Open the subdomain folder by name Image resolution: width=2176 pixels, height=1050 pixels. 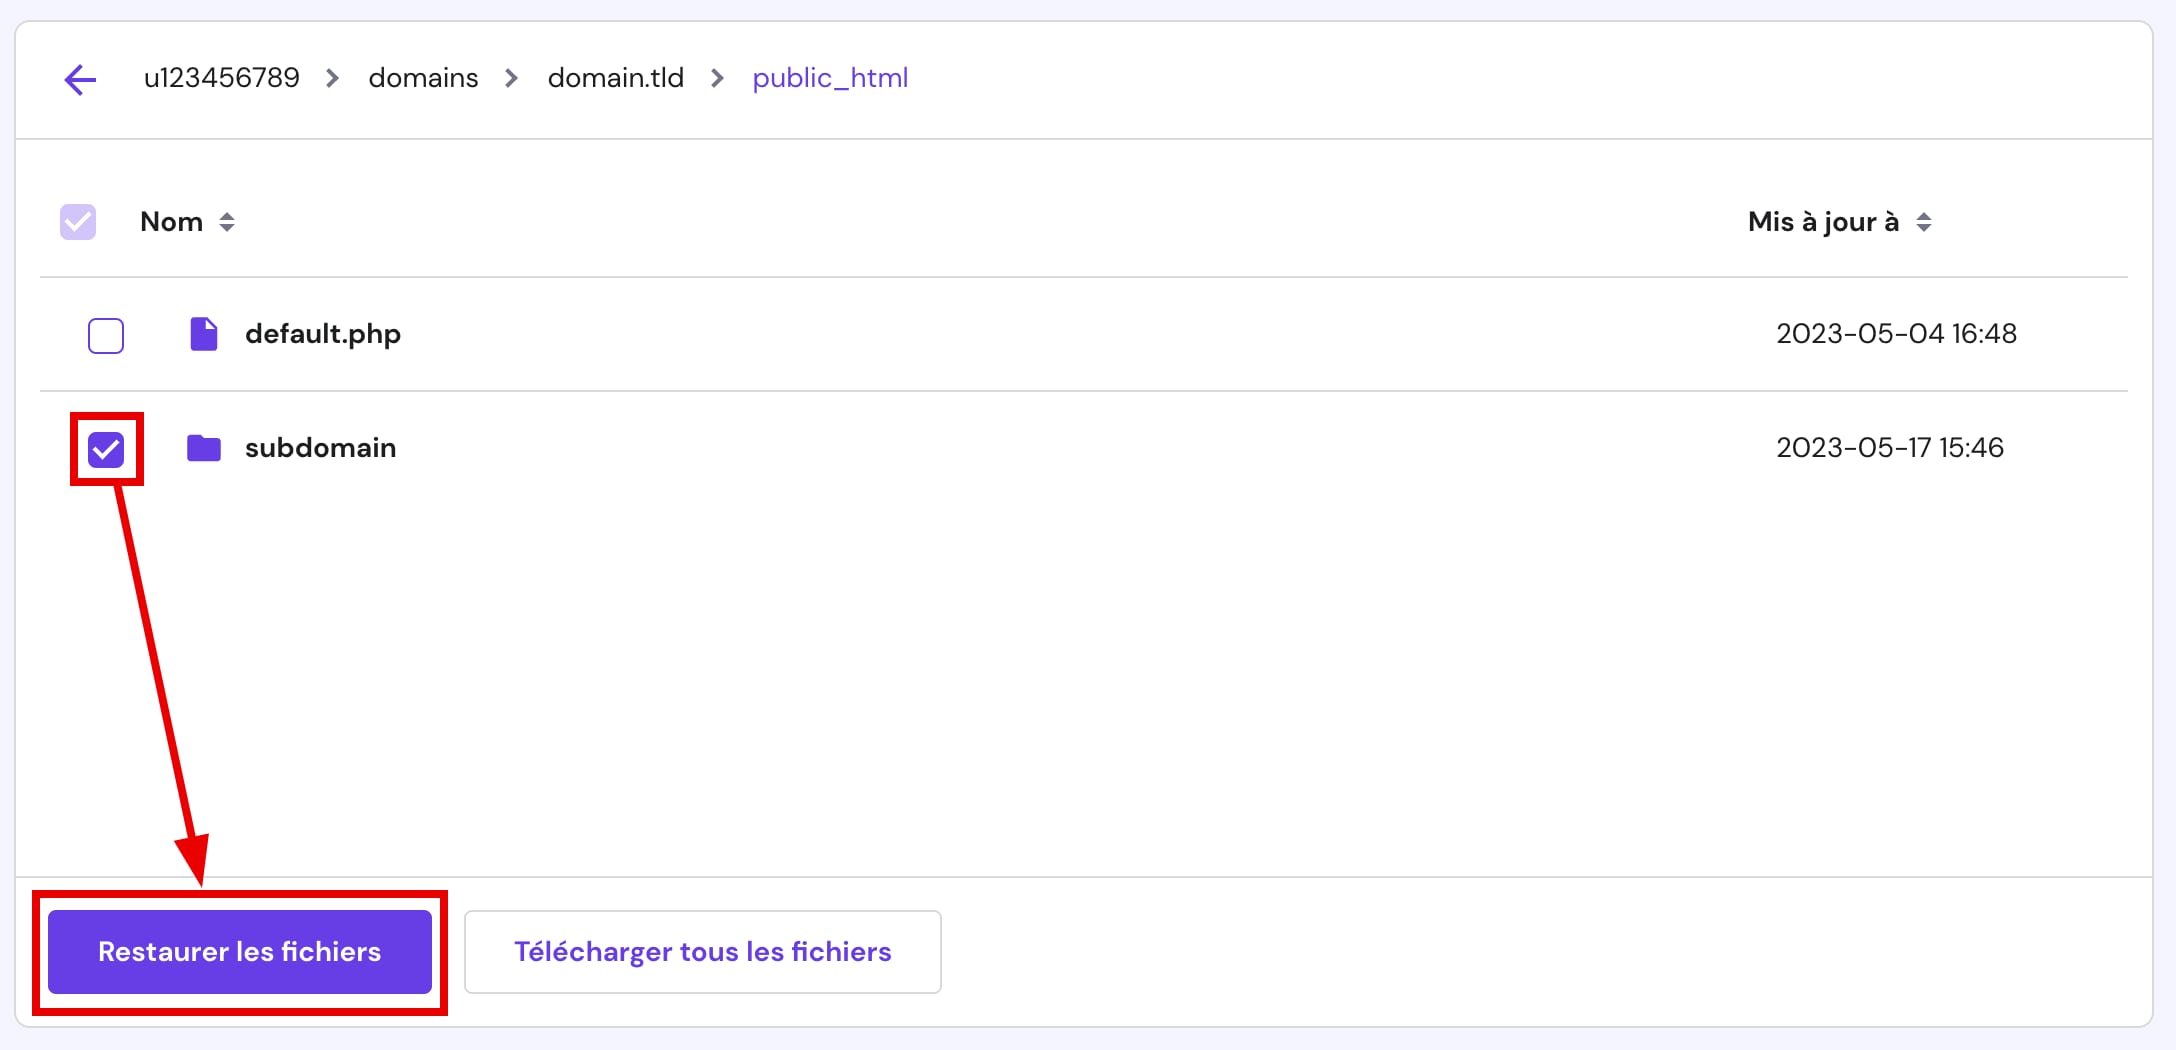point(320,448)
